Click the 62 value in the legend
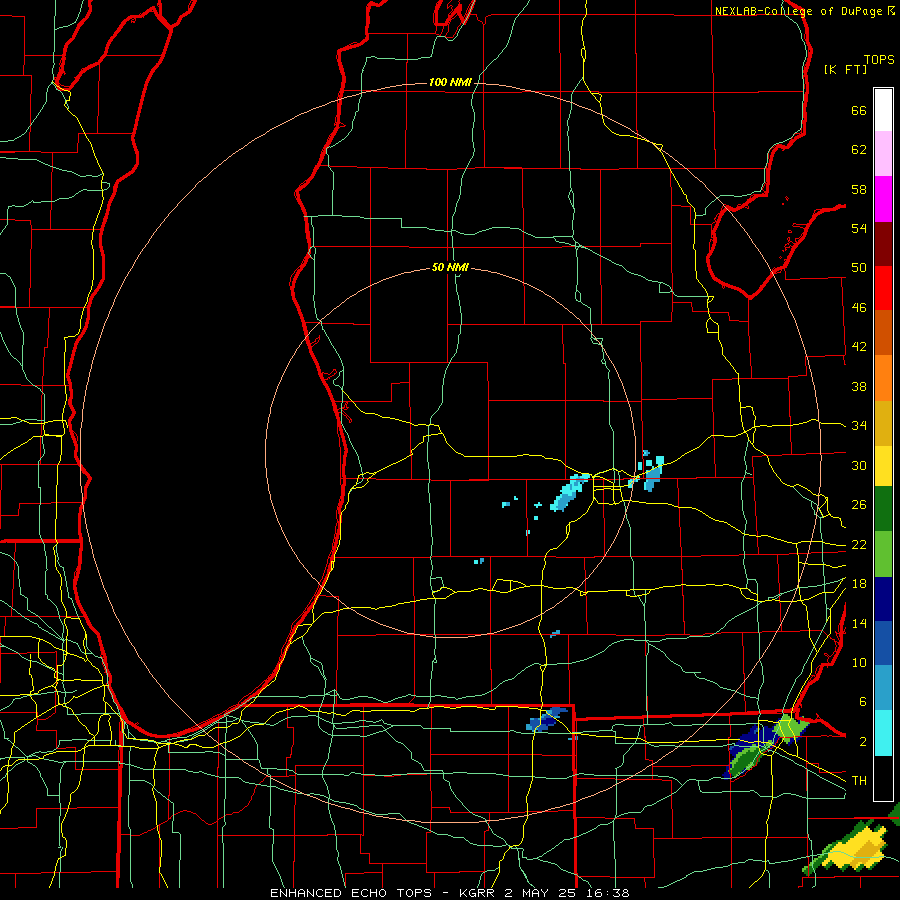 [x=859, y=150]
